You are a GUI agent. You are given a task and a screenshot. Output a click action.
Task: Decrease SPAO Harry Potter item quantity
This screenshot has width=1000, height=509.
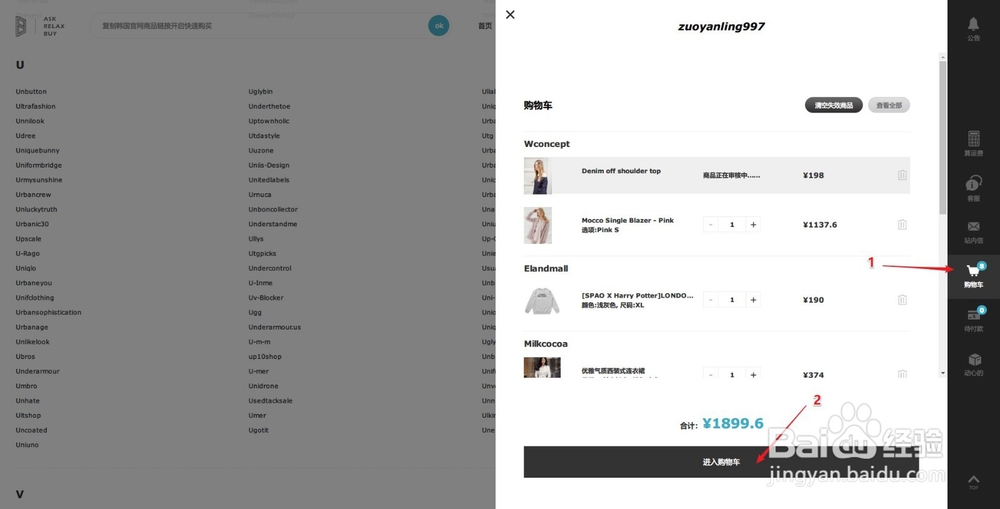tap(711, 300)
